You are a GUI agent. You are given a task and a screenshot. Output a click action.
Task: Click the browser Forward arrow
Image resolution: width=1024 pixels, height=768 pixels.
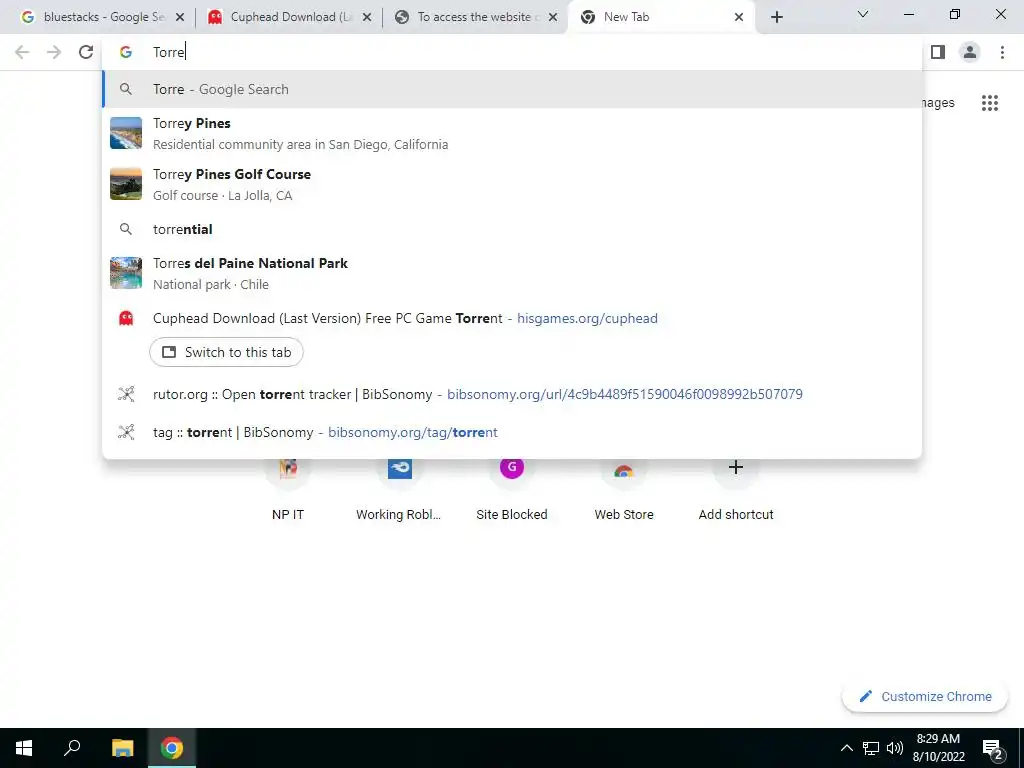(54, 52)
